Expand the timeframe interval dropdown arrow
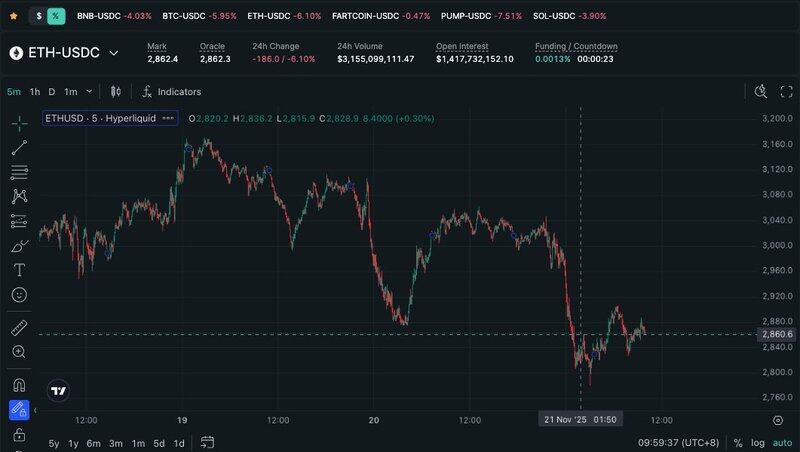 point(88,91)
